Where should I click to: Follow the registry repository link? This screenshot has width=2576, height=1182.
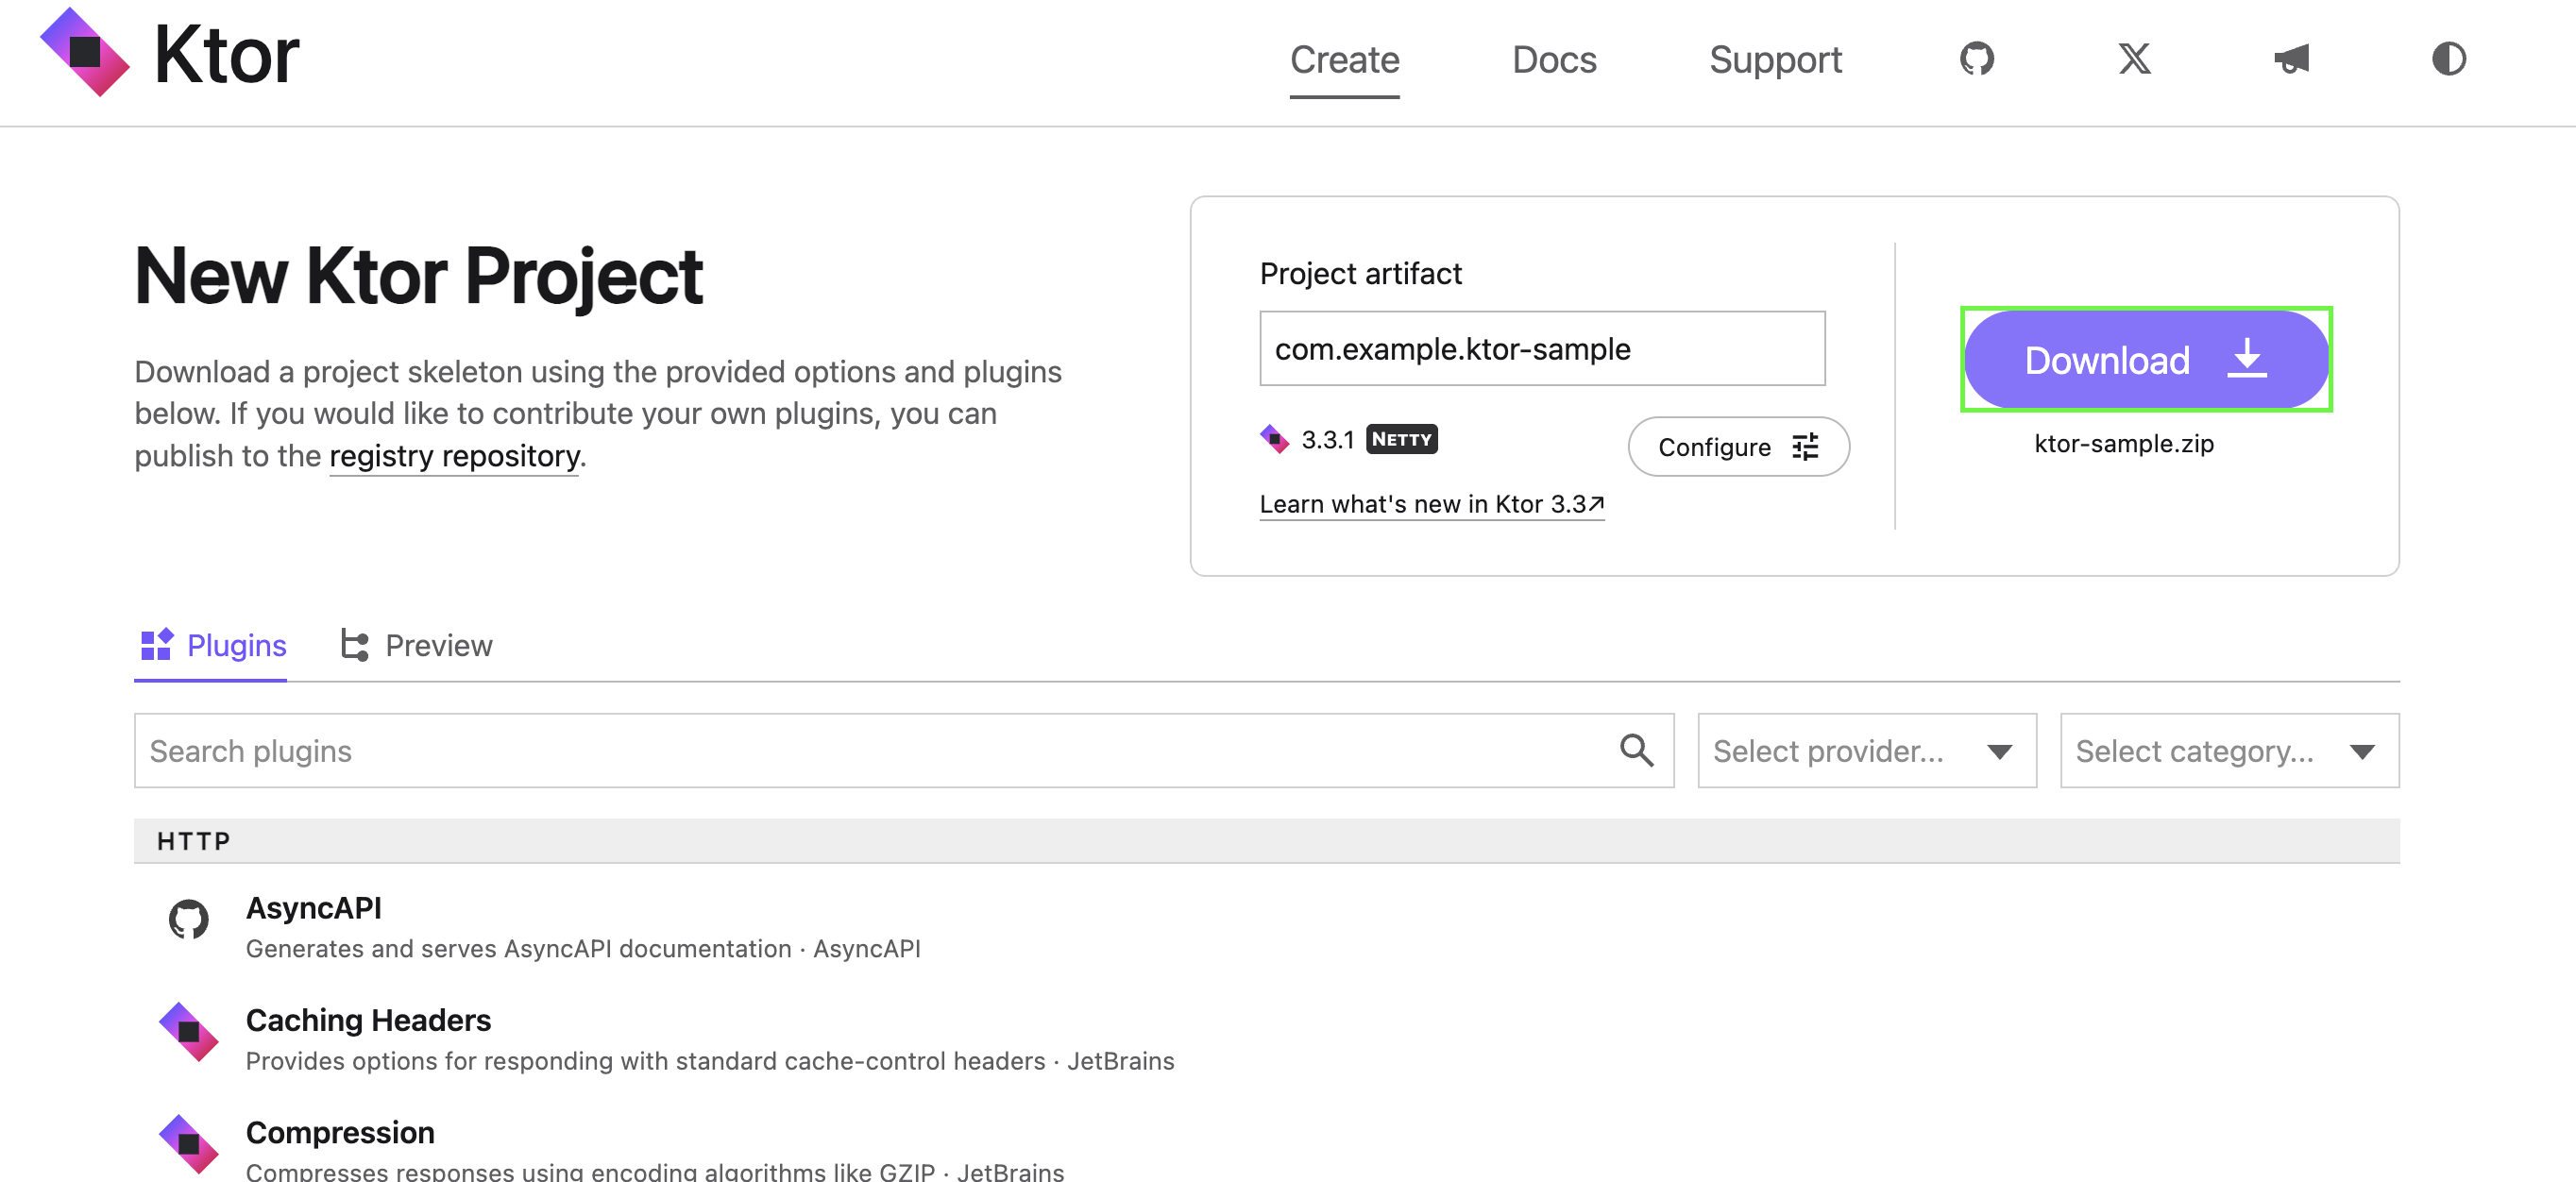point(454,456)
